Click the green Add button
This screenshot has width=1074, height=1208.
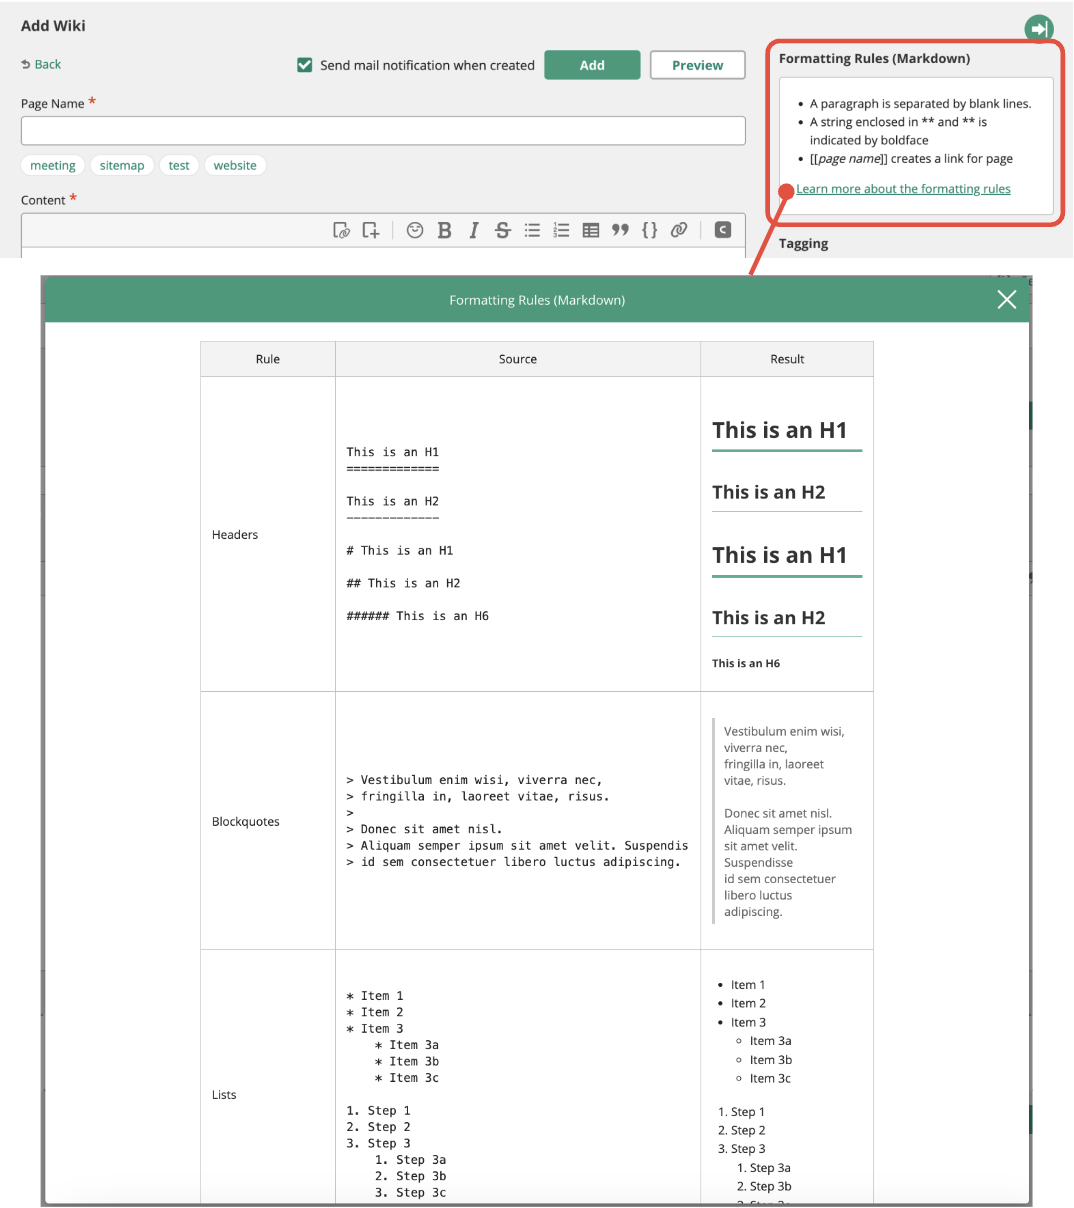(x=592, y=65)
